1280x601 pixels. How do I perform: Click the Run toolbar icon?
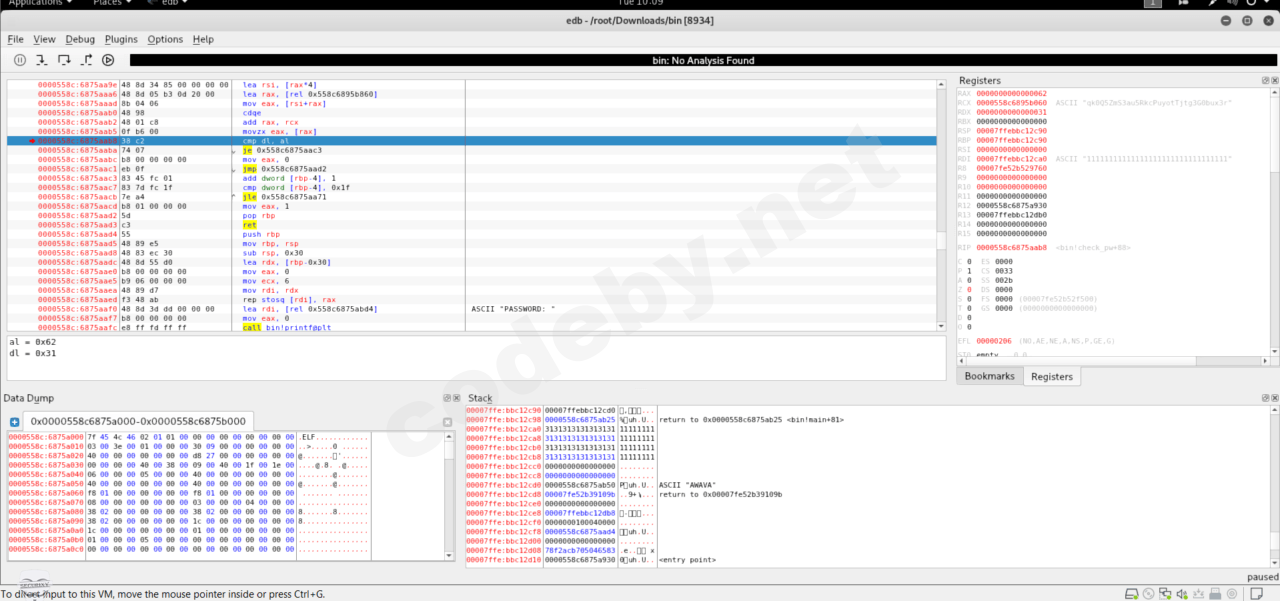pos(108,60)
